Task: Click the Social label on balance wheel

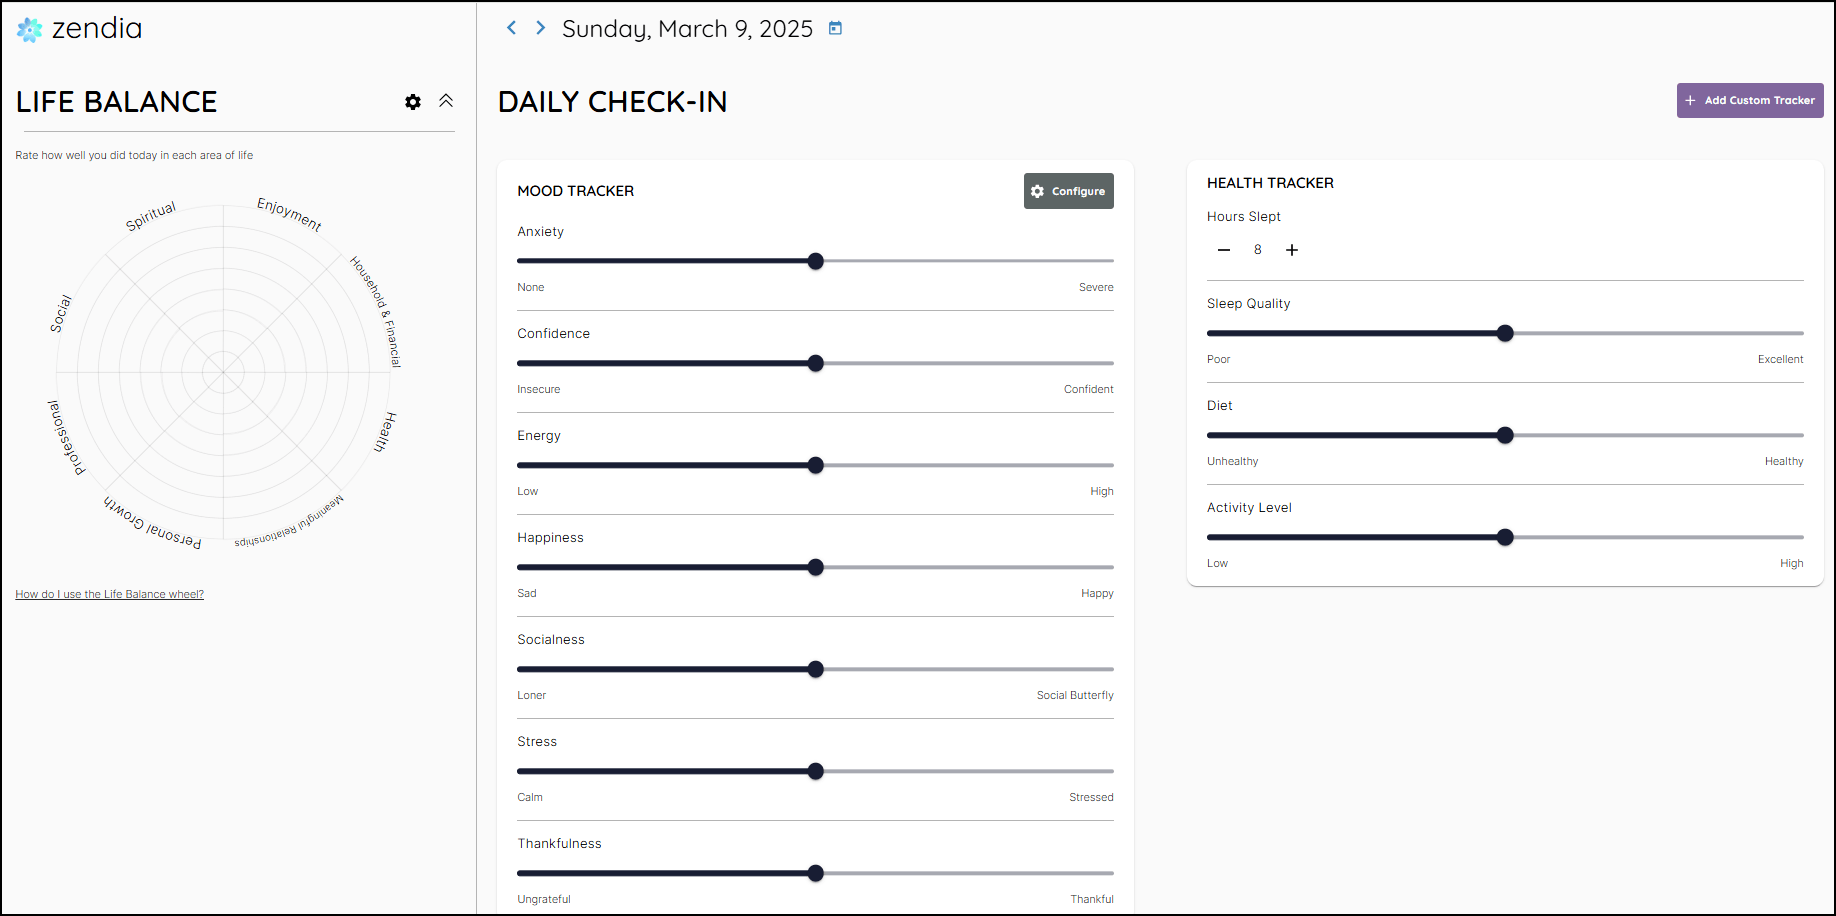Action: (61, 314)
